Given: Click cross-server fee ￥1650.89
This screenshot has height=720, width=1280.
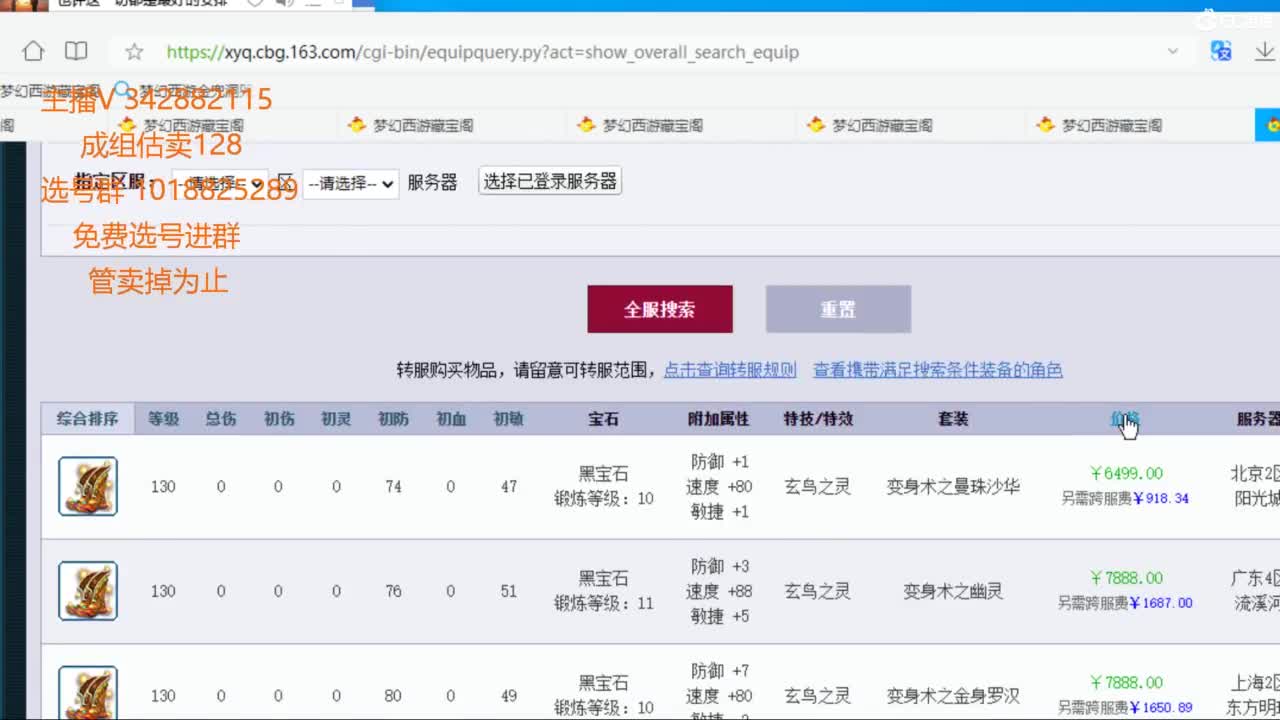Looking at the screenshot, I should coord(1161,707).
